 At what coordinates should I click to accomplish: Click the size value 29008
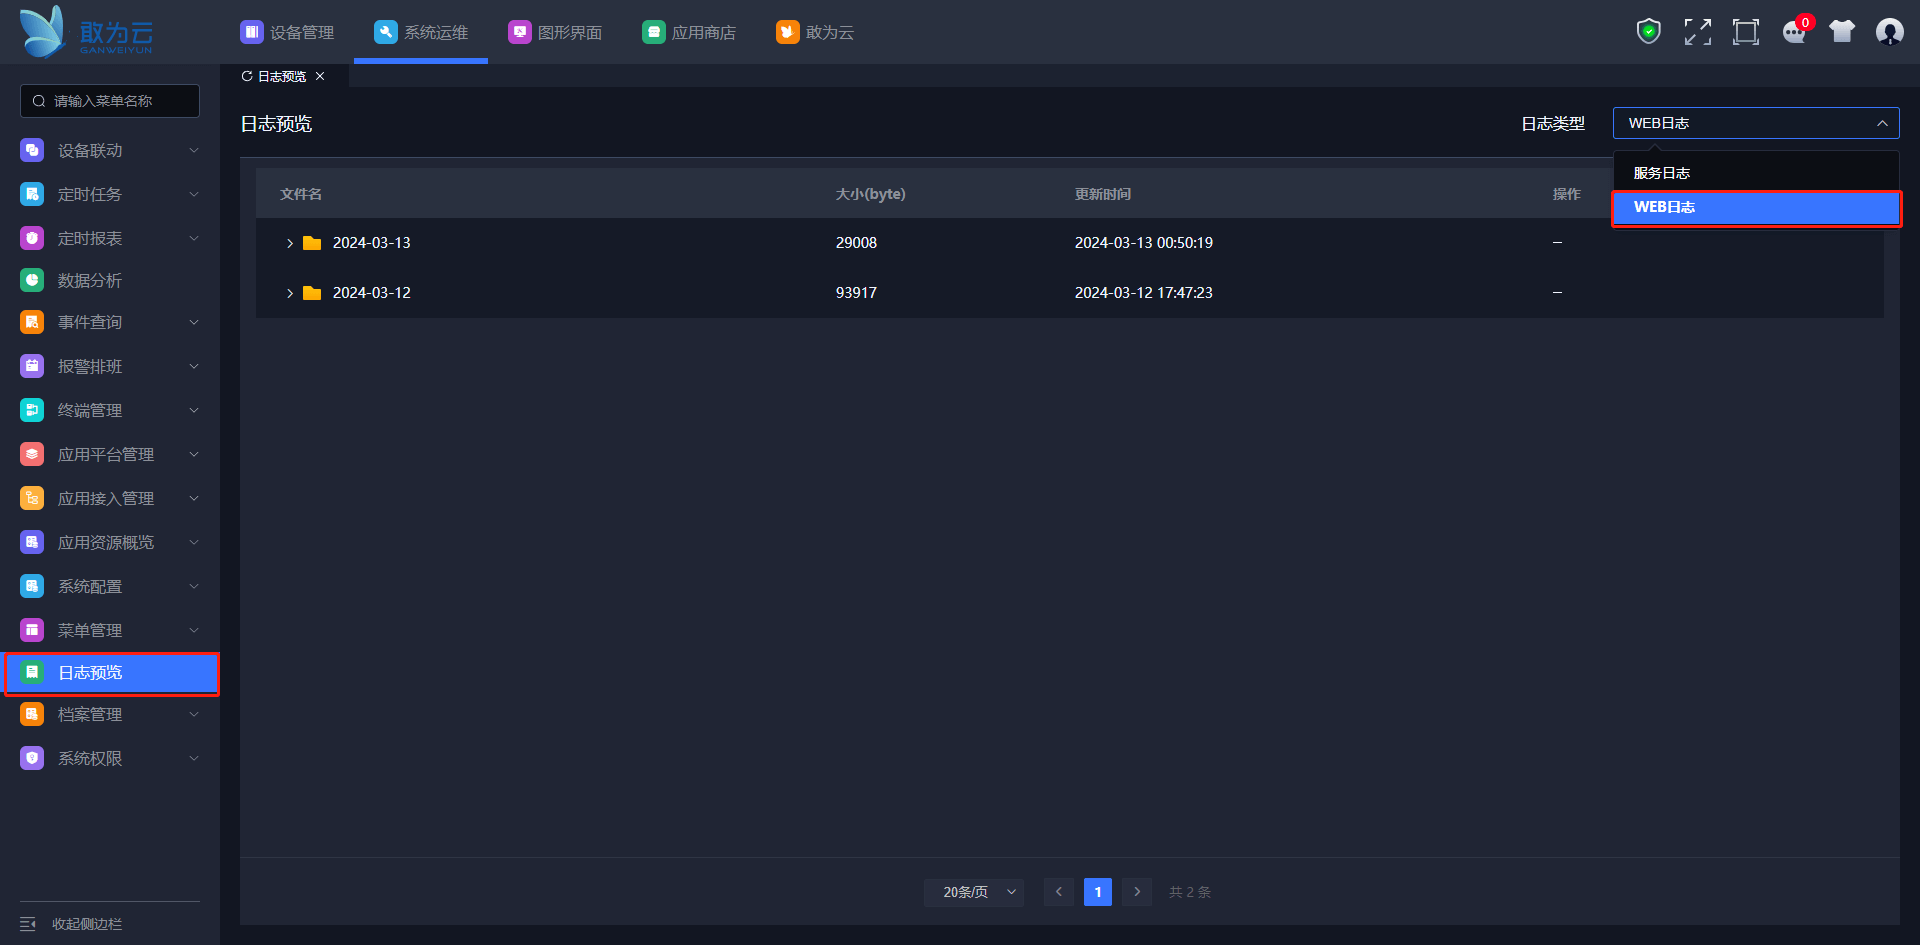click(x=856, y=243)
